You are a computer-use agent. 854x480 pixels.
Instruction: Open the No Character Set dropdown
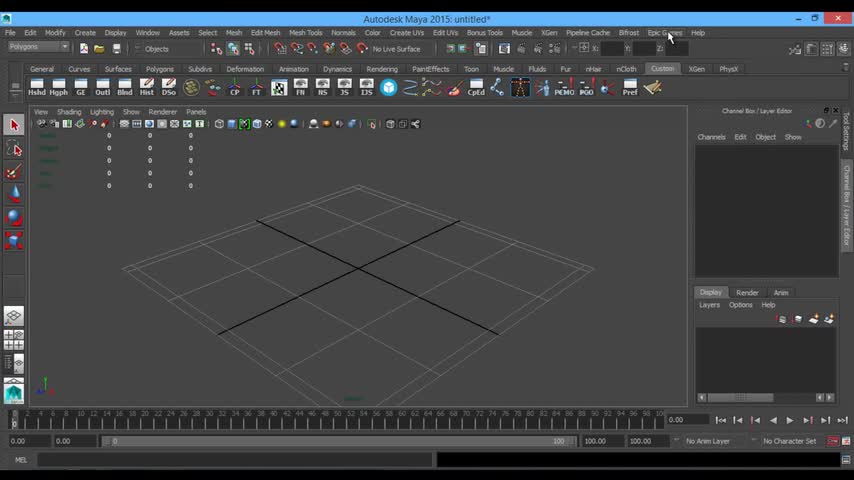click(x=790, y=441)
